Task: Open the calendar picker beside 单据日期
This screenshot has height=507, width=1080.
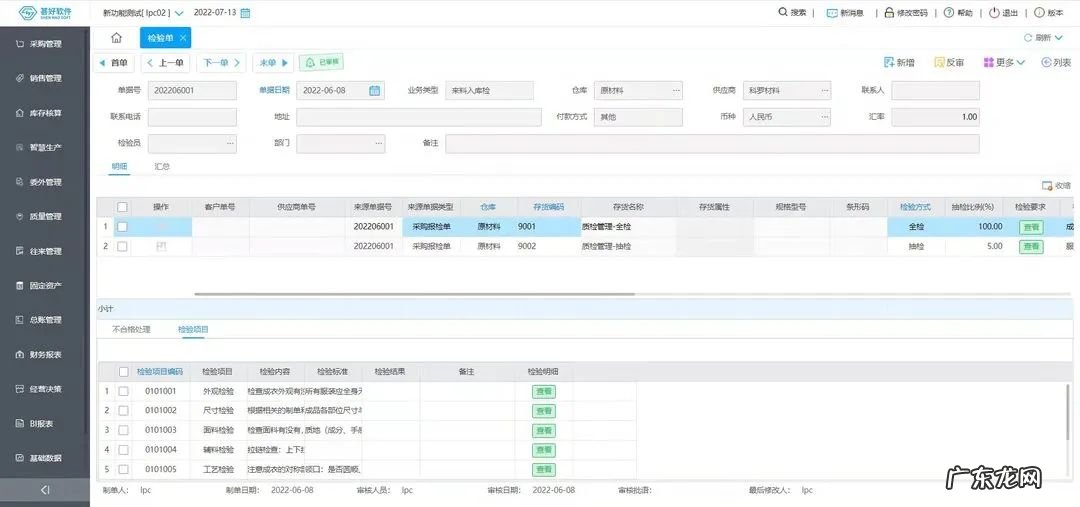Action: coord(375,90)
